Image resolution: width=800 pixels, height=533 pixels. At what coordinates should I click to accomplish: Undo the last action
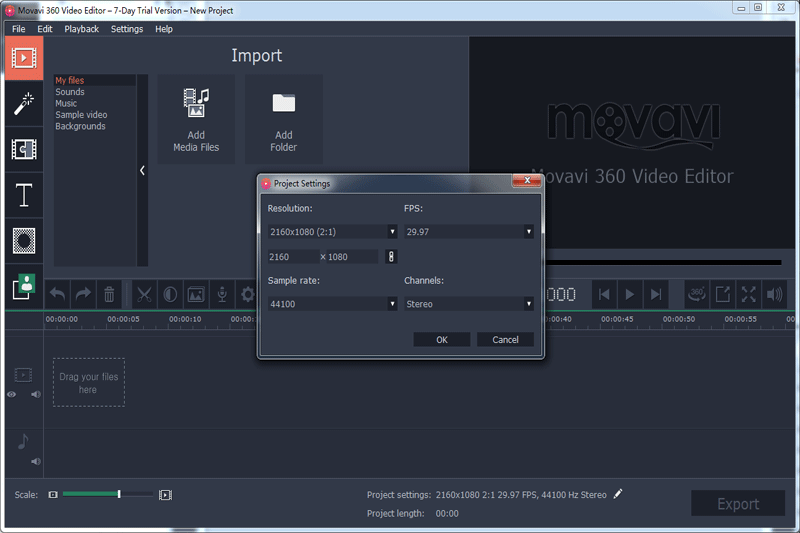click(58, 294)
